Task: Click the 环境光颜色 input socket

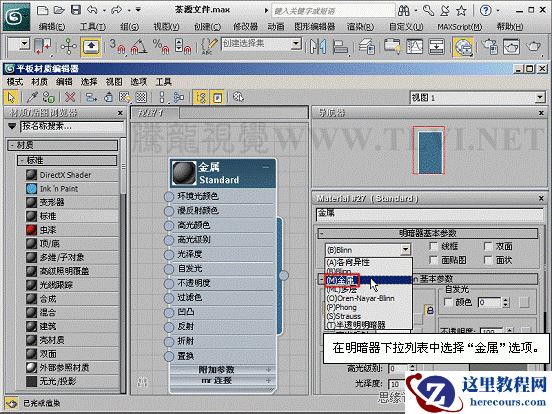Action: tap(169, 196)
